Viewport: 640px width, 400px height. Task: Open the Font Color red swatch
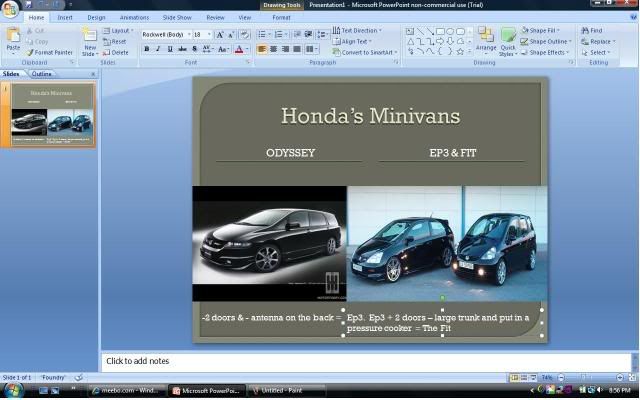tap(239, 49)
